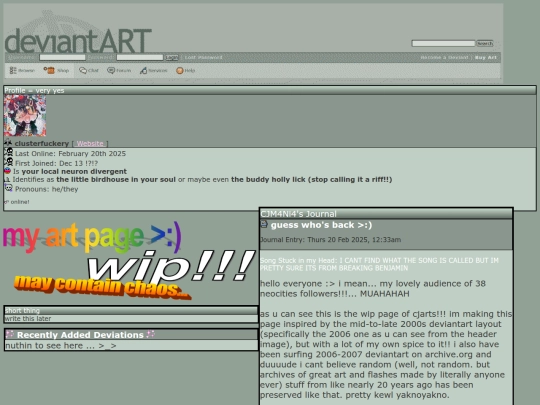
Task: Click the small icon before online!
Action: click(6, 202)
